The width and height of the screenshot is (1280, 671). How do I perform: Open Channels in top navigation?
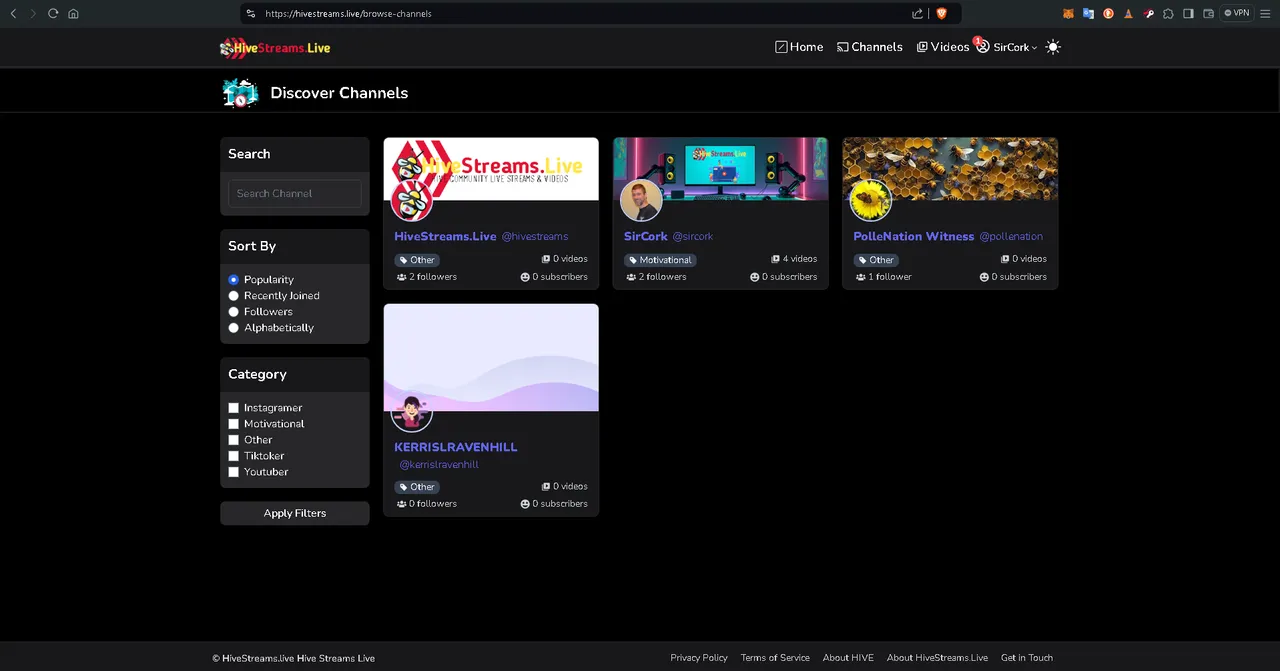click(870, 47)
